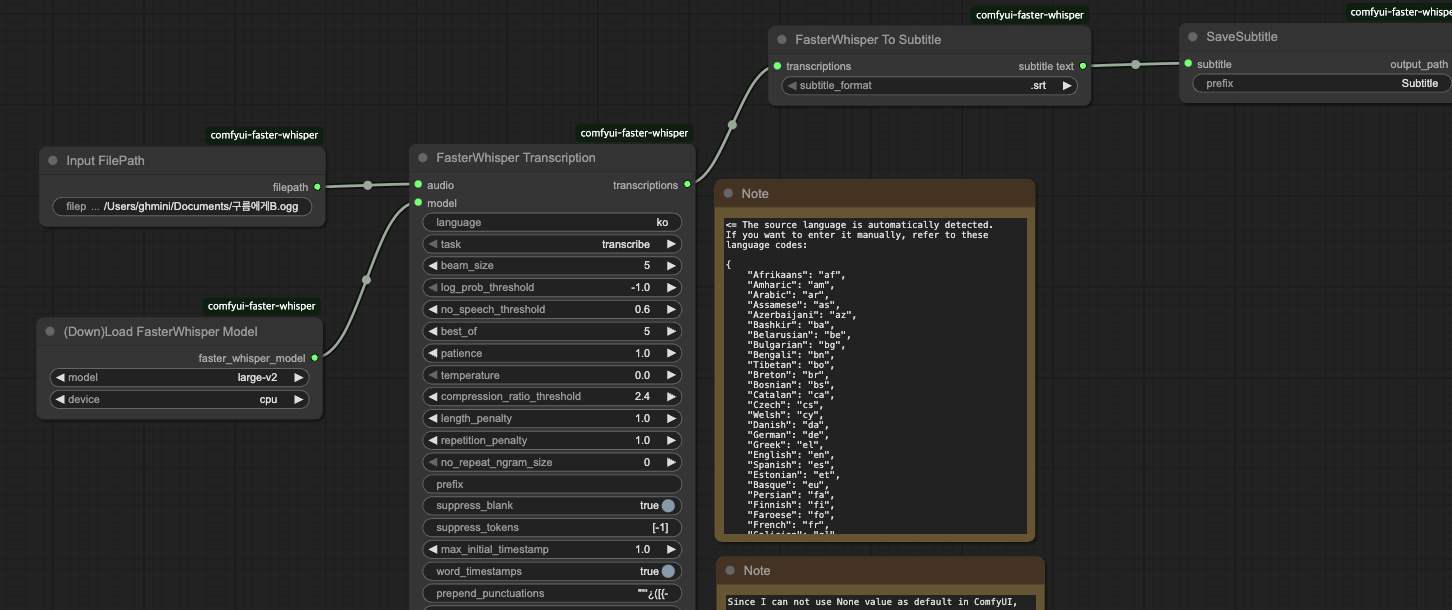Viewport: 1452px width, 610px height.
Task: Select the FasterWhisper Transcription node title
Action: (516, 158)
